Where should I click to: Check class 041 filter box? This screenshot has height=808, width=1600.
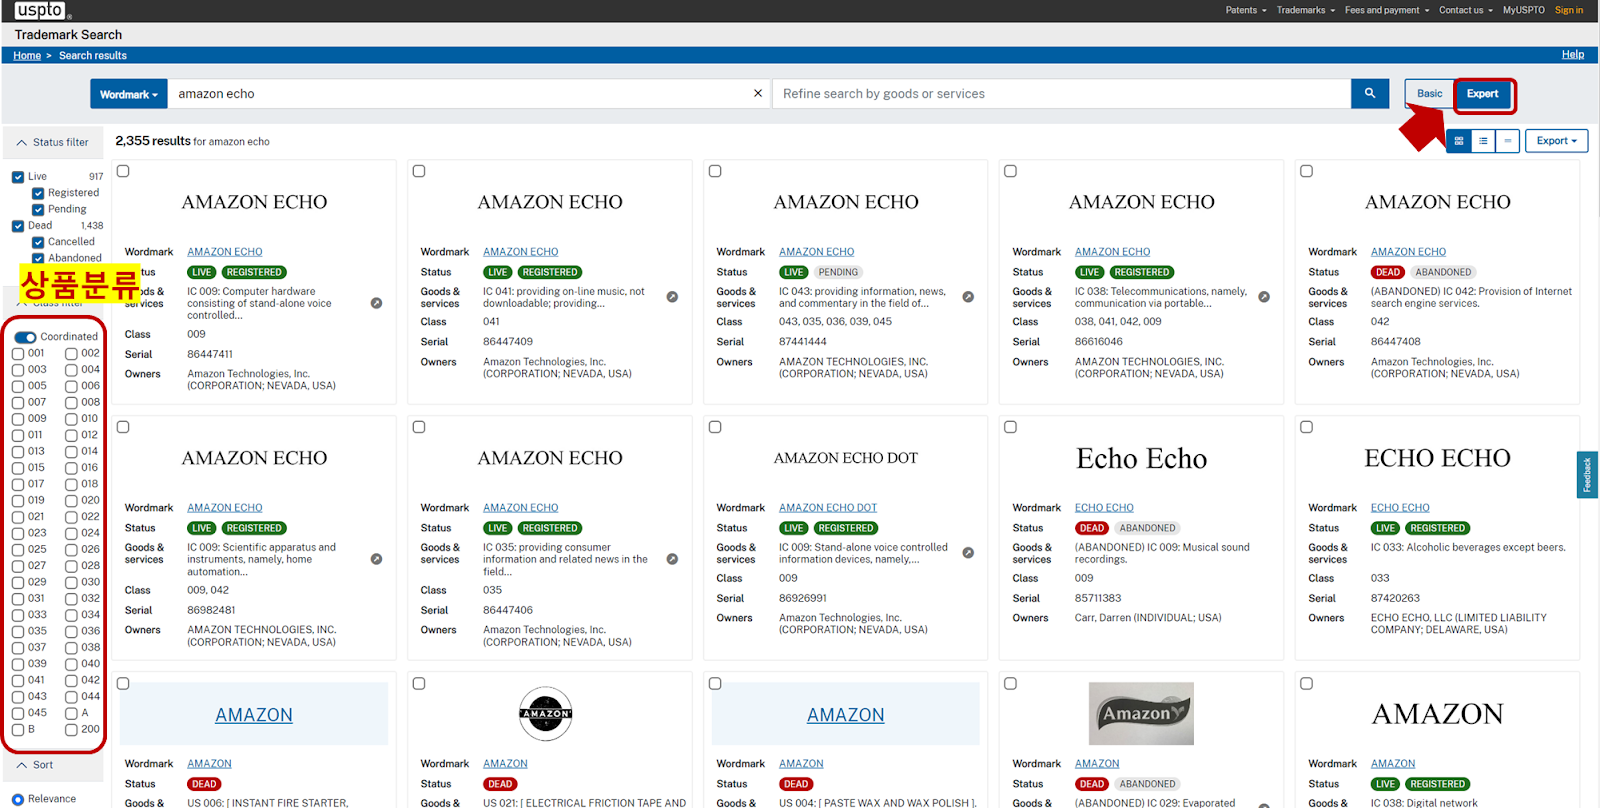[x=18, y=680]
